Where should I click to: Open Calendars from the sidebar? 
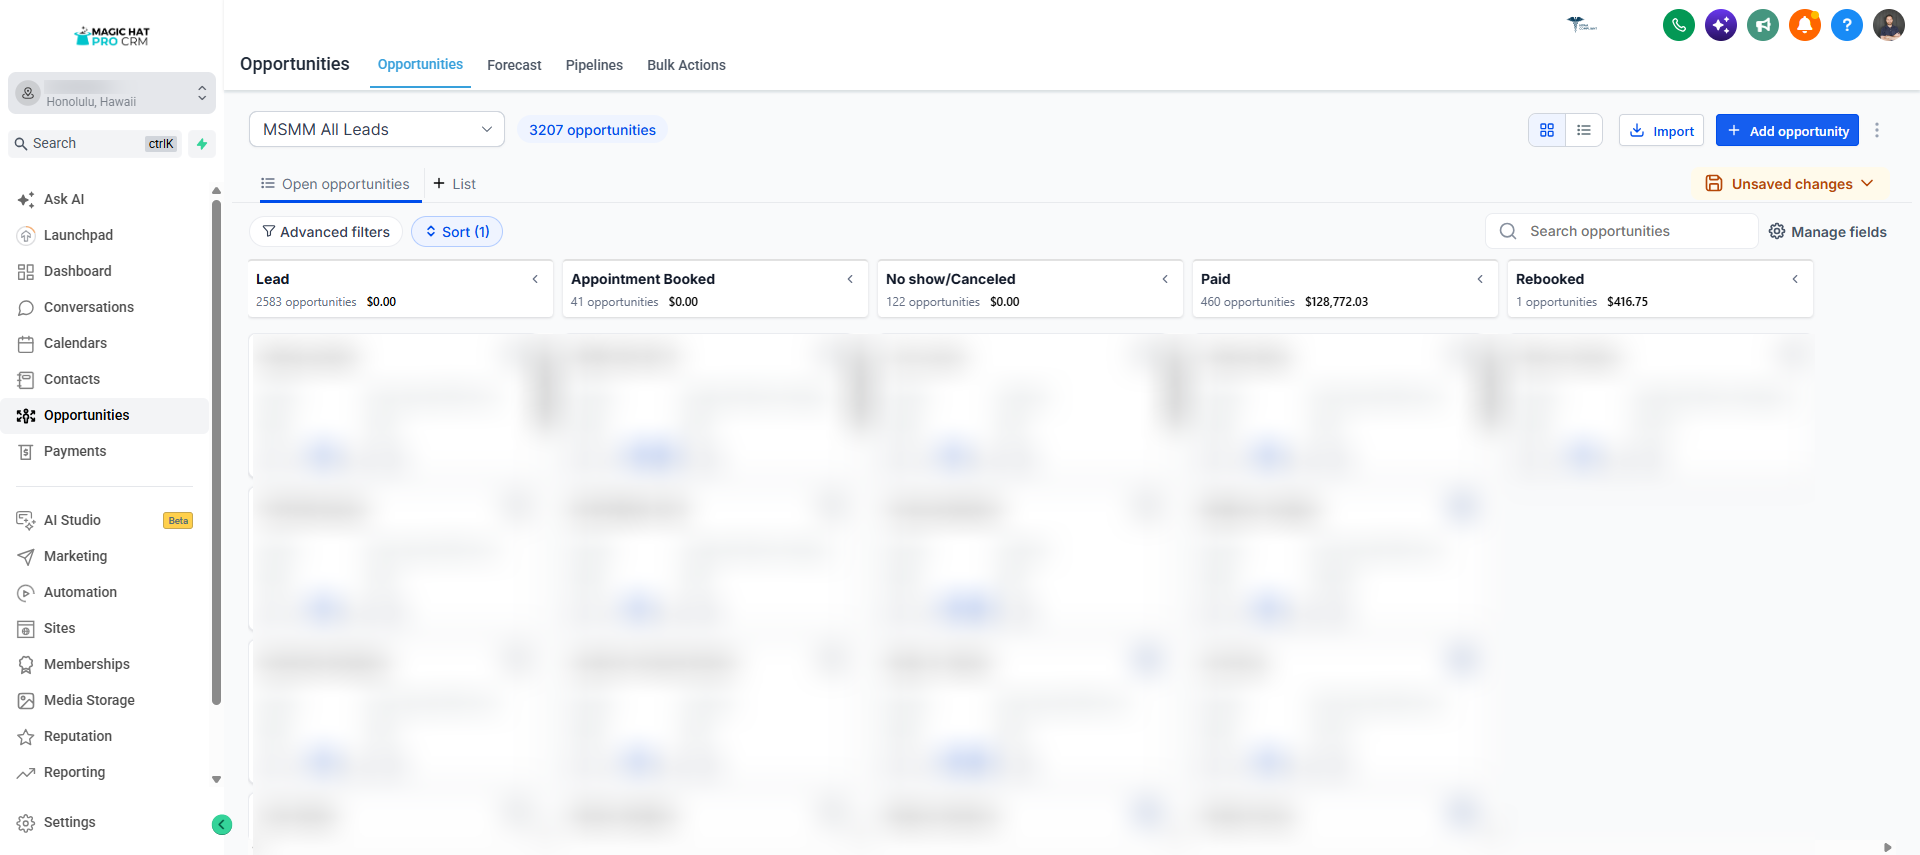point(75,343)
